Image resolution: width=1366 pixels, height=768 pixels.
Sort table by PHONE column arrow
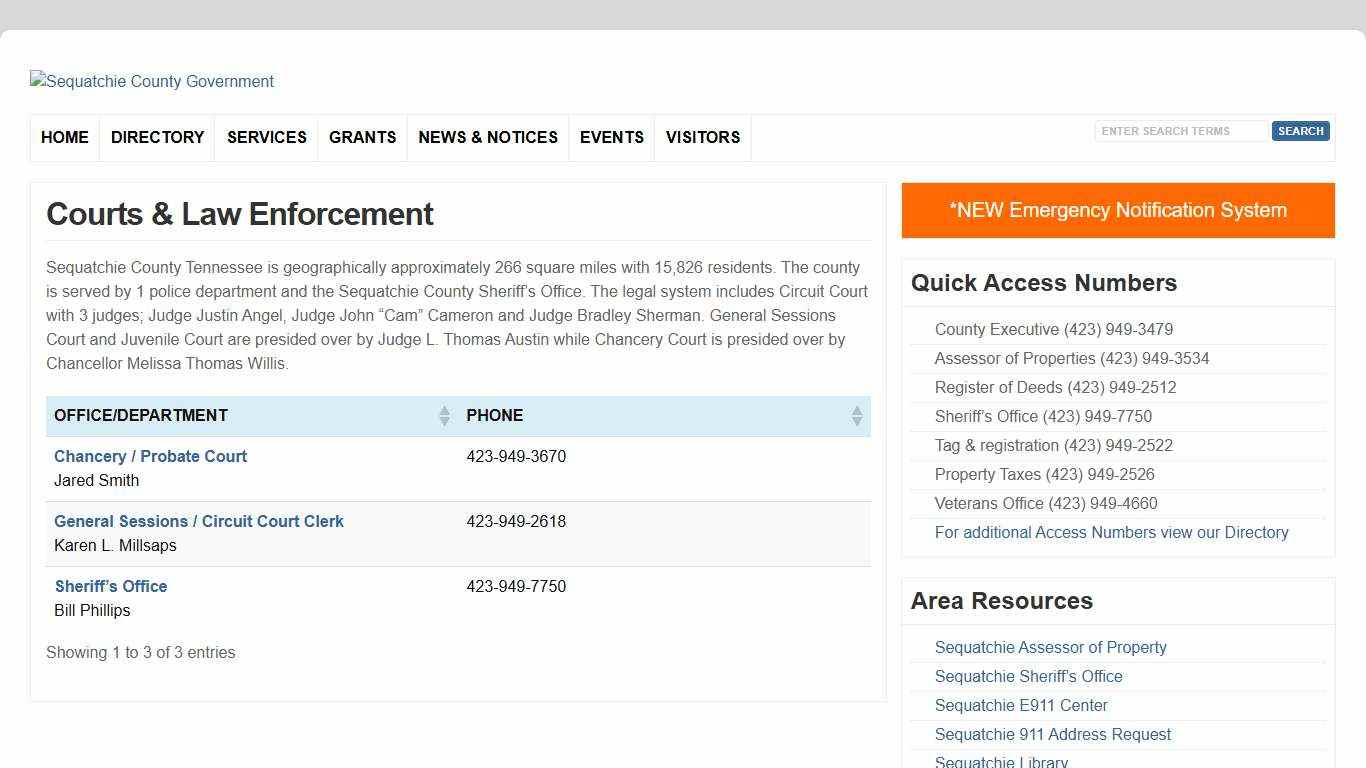857,416
